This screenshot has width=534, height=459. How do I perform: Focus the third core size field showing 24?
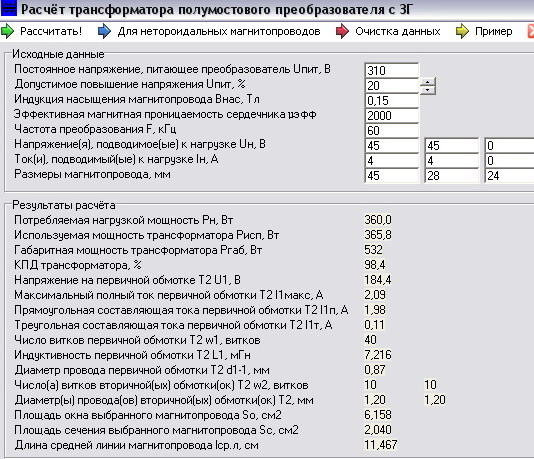[x=509, y=175]
